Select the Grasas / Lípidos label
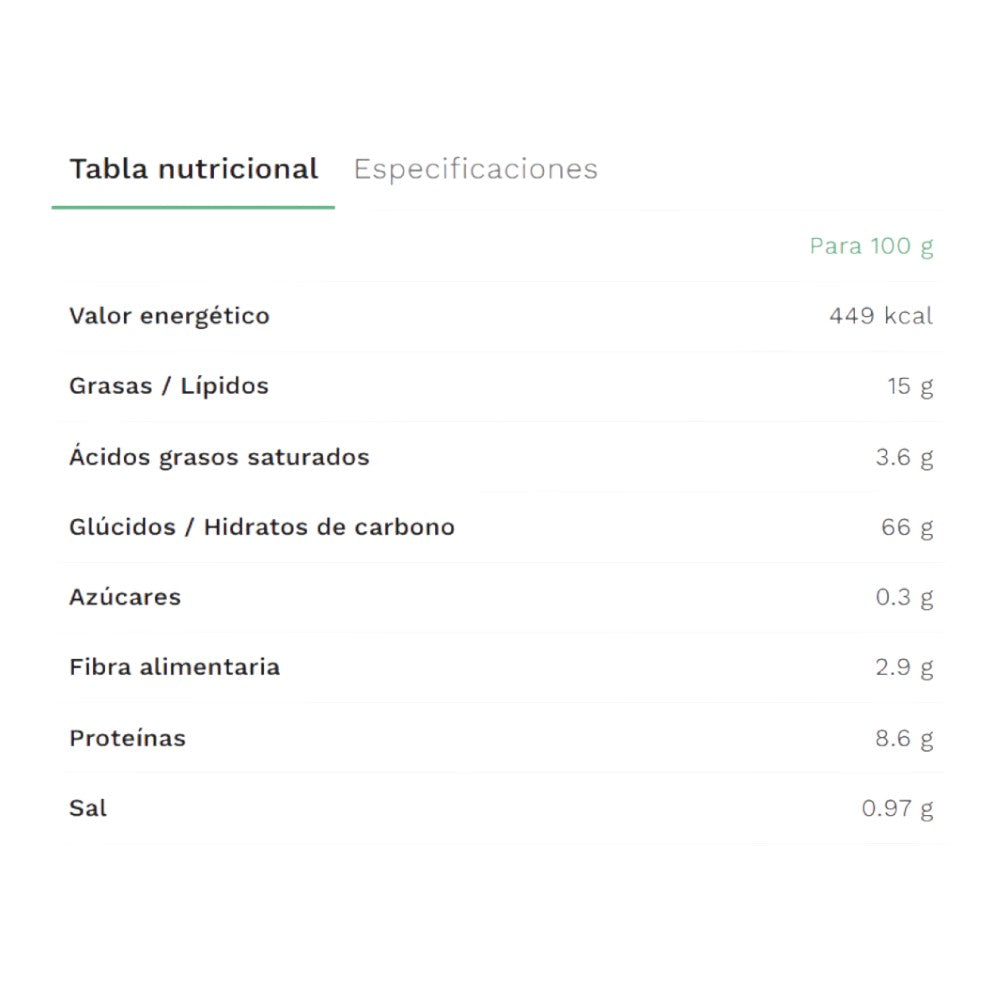Image resolution: width=1000 pixels, height=1000 pixels. coord(169,386)
